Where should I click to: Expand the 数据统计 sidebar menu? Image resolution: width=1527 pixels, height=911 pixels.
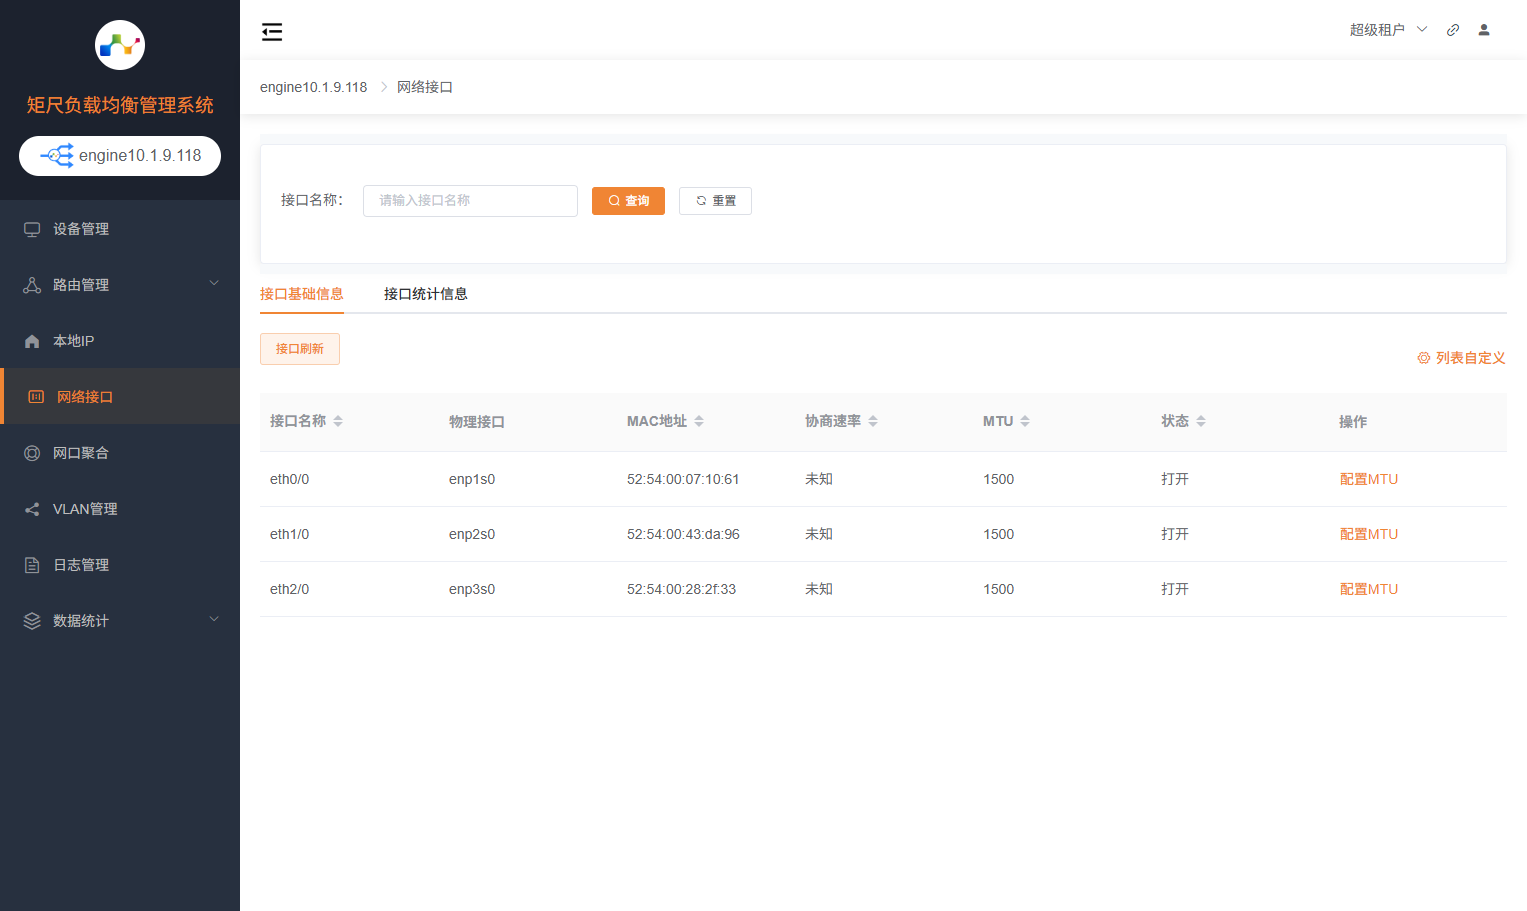click(x=120, y=621)
